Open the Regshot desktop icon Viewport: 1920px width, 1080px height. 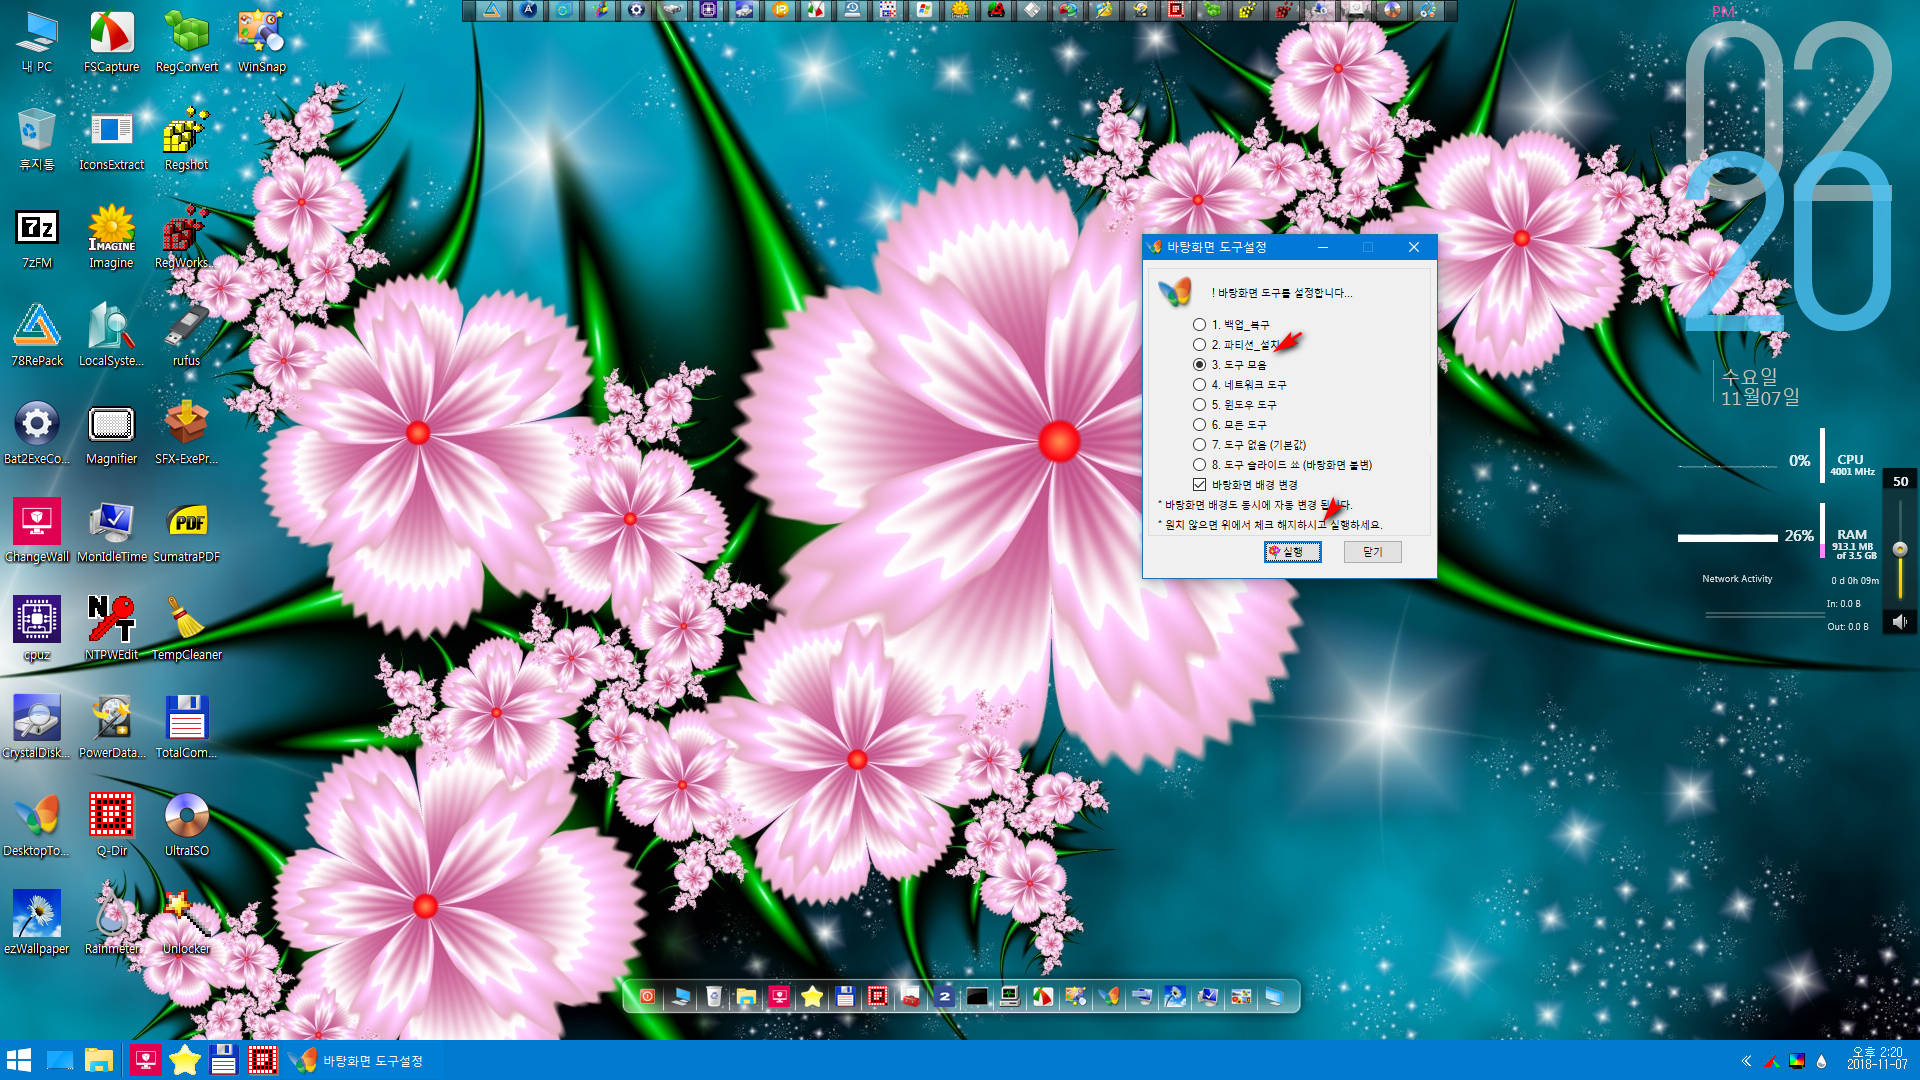[x=186, y=140]
